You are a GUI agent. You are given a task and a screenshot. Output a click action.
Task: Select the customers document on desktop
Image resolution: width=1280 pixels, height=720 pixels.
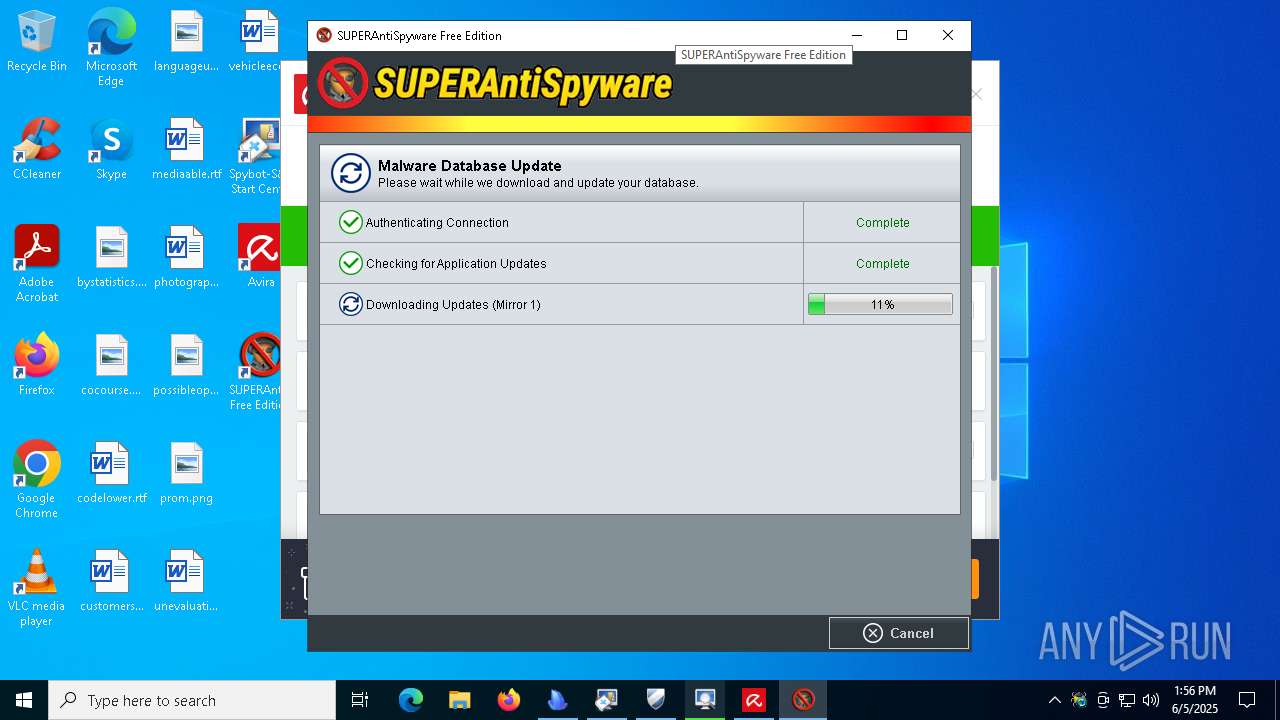pos(111,581)
